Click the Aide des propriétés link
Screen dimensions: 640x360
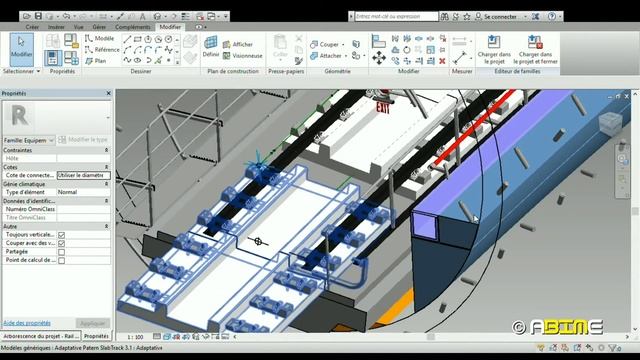pos(27,323)
